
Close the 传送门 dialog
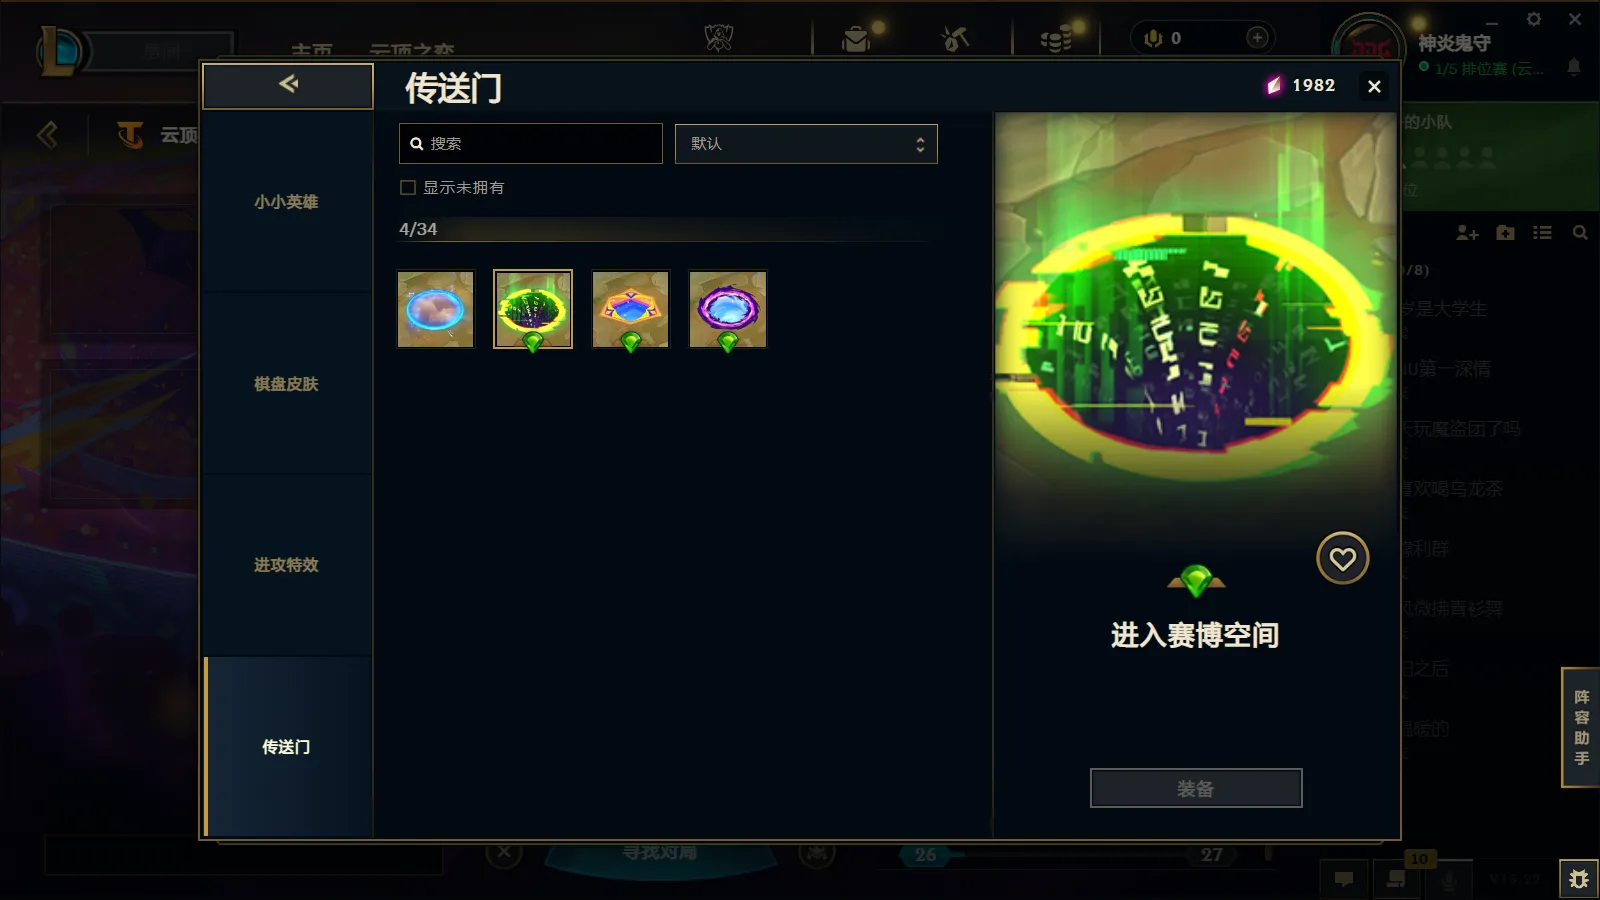[x=1374, y=87]
